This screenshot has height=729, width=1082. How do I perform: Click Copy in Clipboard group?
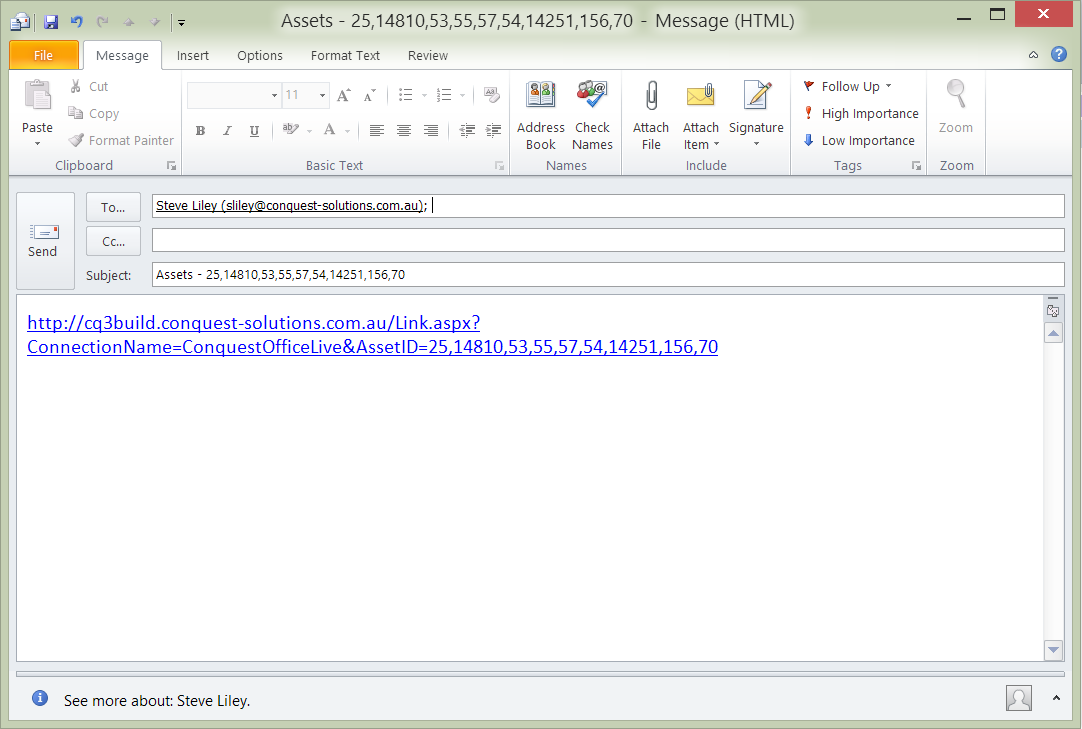[94, 113]
